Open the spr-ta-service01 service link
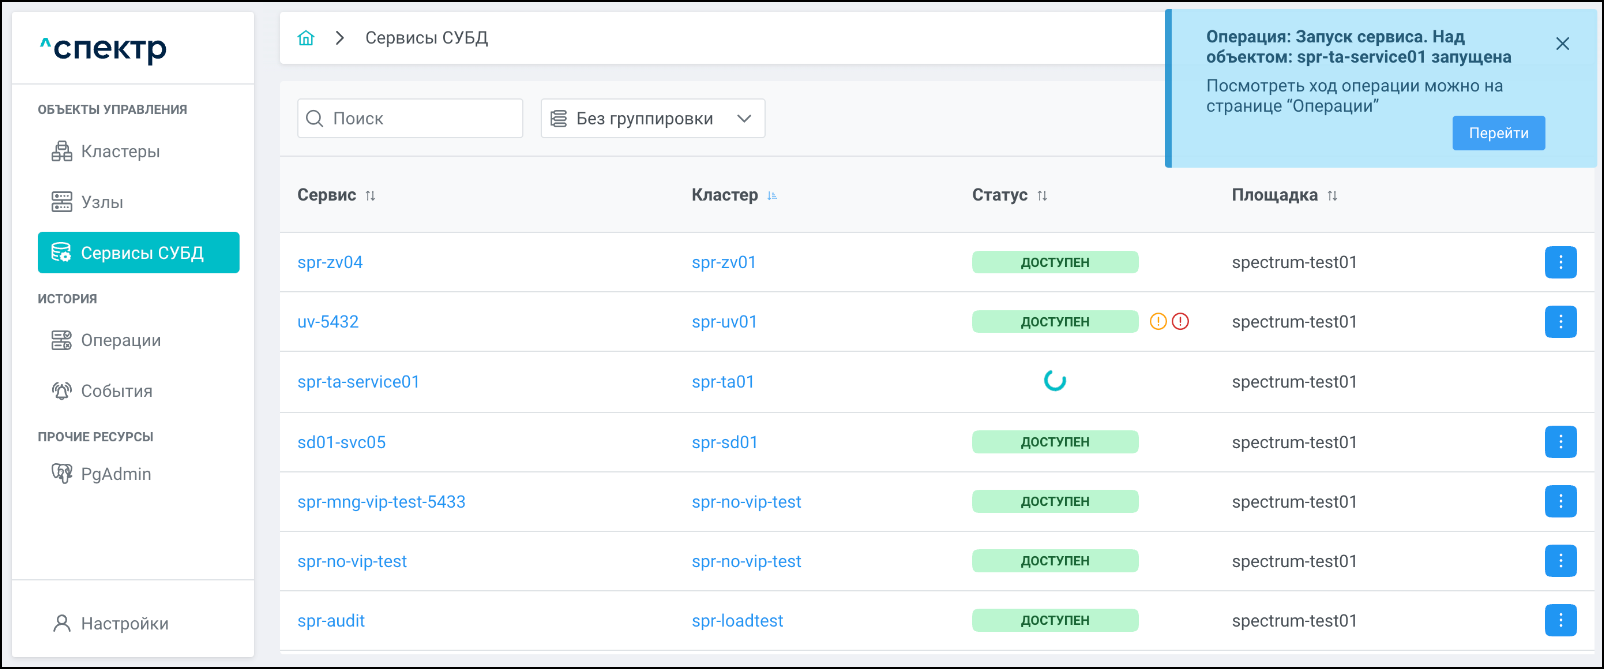This screenshot has width=1604, height=670. click(358, 382)
